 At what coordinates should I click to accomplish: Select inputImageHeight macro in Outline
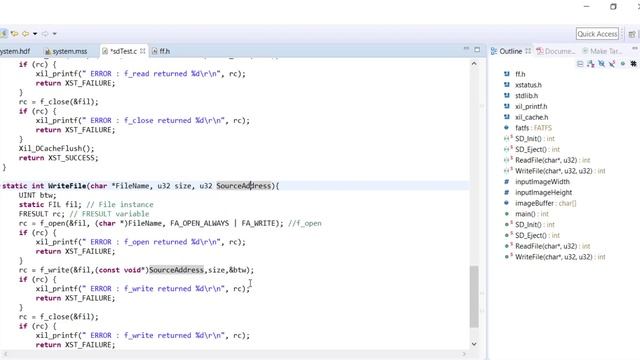pos(543,192)
